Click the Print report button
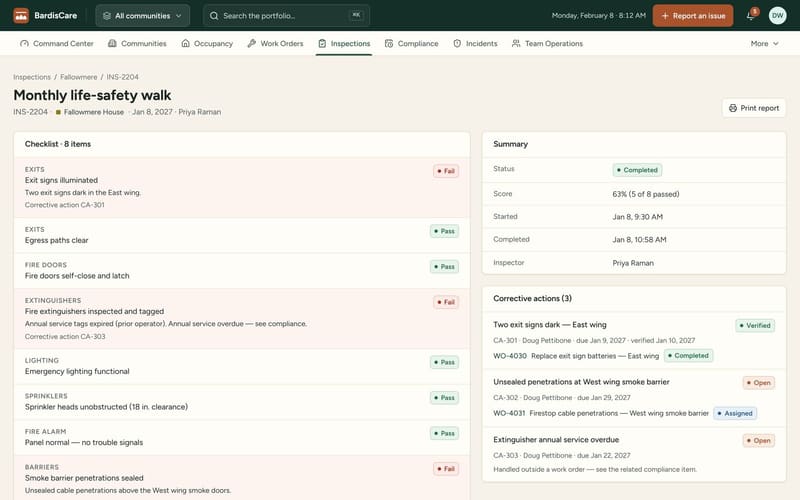 pyautogui.click(x=754, y=108)
